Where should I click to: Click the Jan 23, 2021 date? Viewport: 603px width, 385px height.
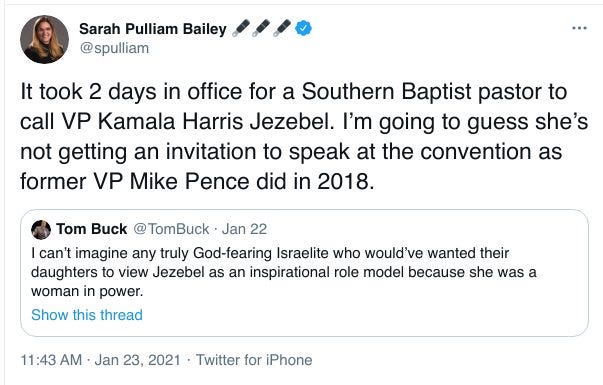137,360
